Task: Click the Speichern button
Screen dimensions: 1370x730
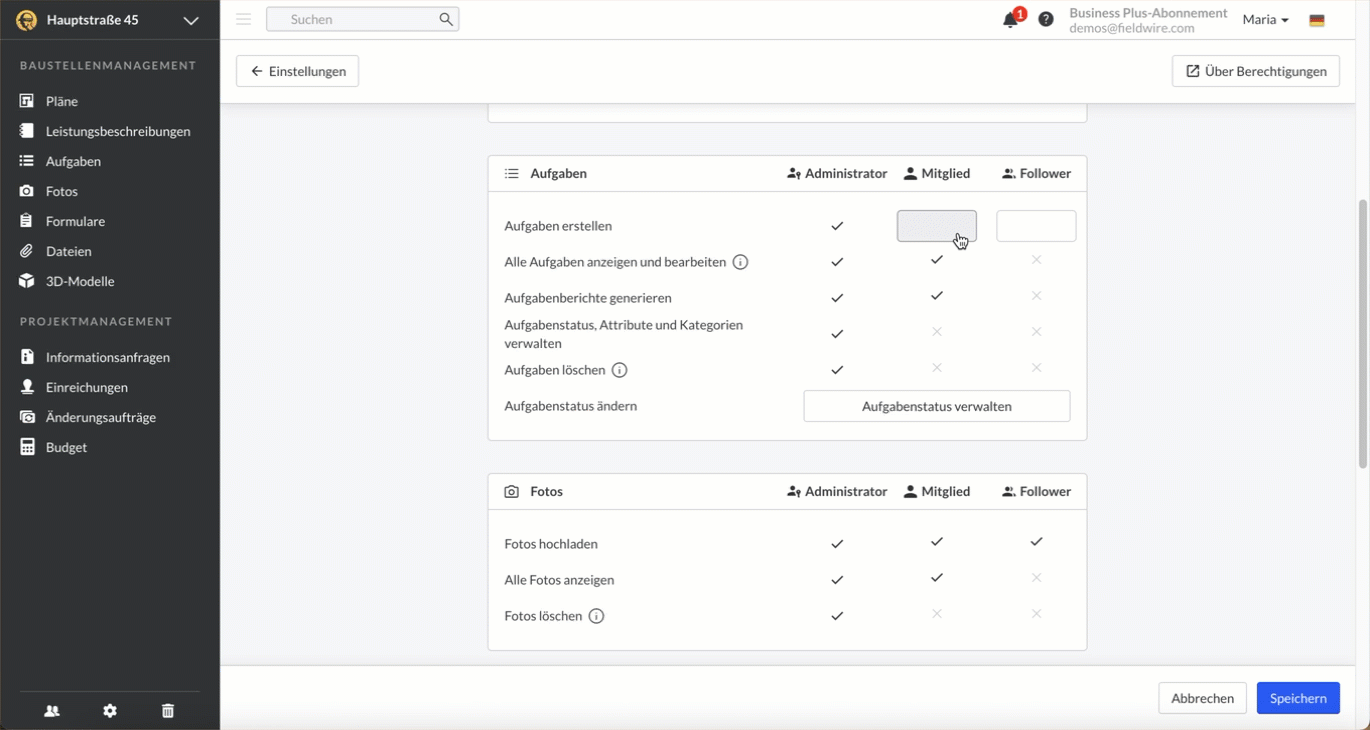Action: (x=1297, y=698)
